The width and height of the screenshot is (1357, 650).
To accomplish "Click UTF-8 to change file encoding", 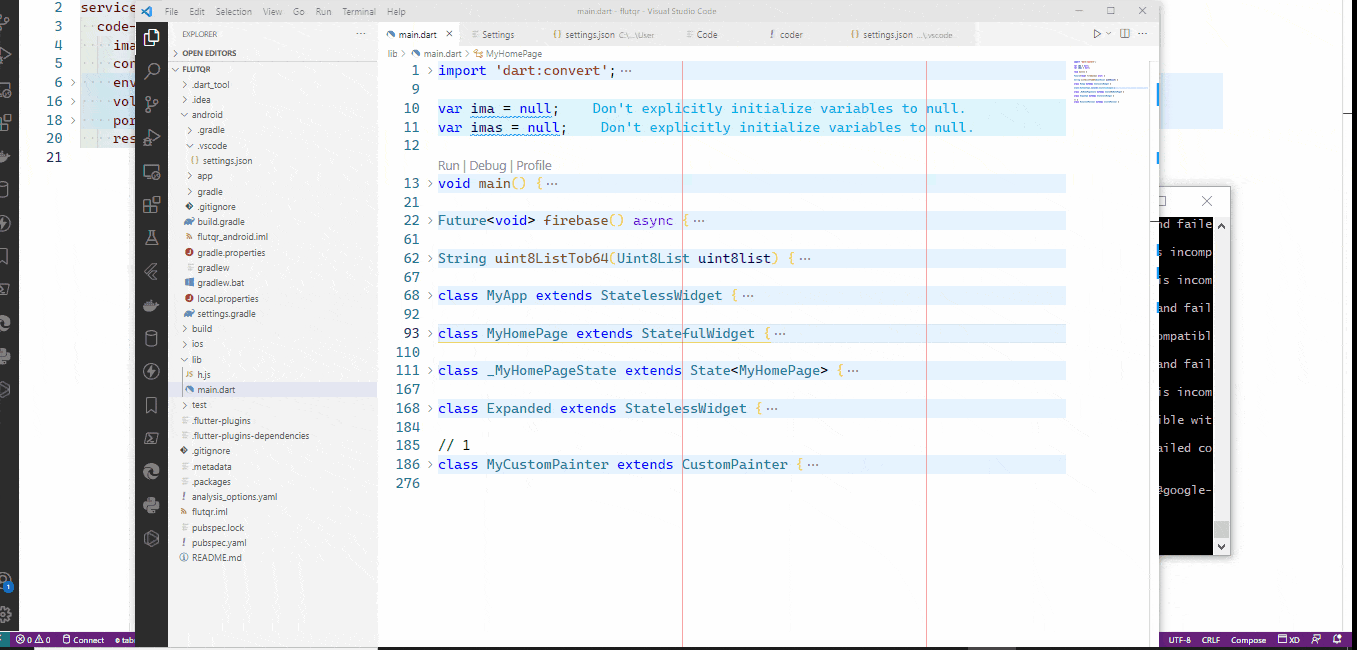I will click(x=1179, y=640).
